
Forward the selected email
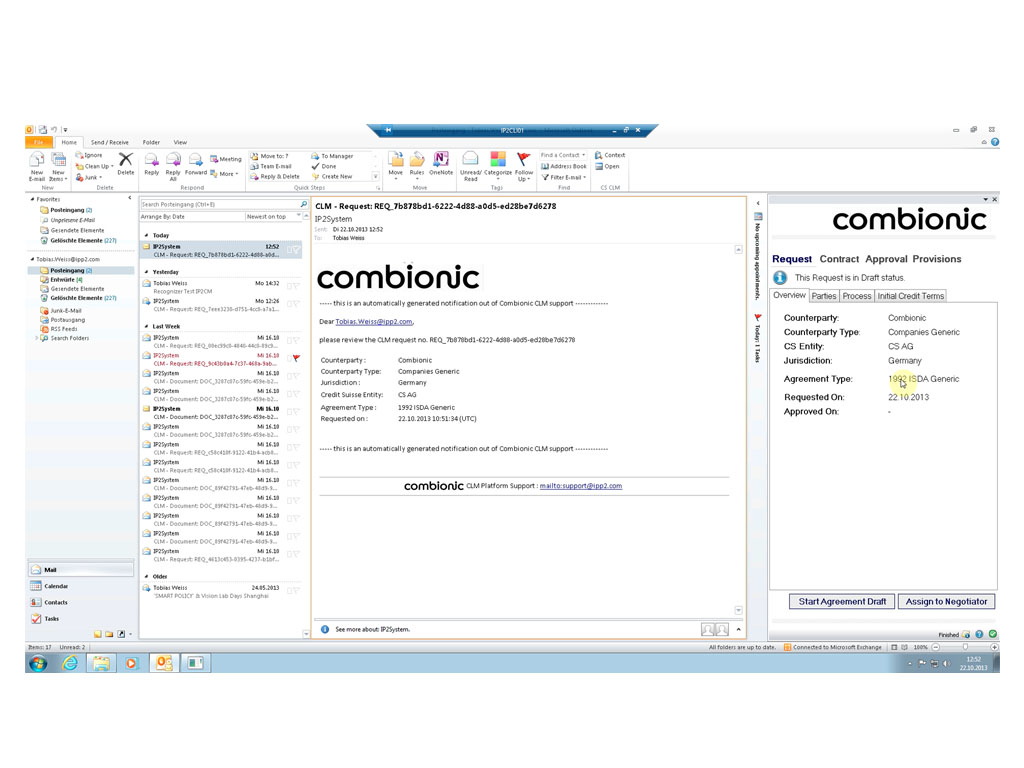tap(195, 163)
